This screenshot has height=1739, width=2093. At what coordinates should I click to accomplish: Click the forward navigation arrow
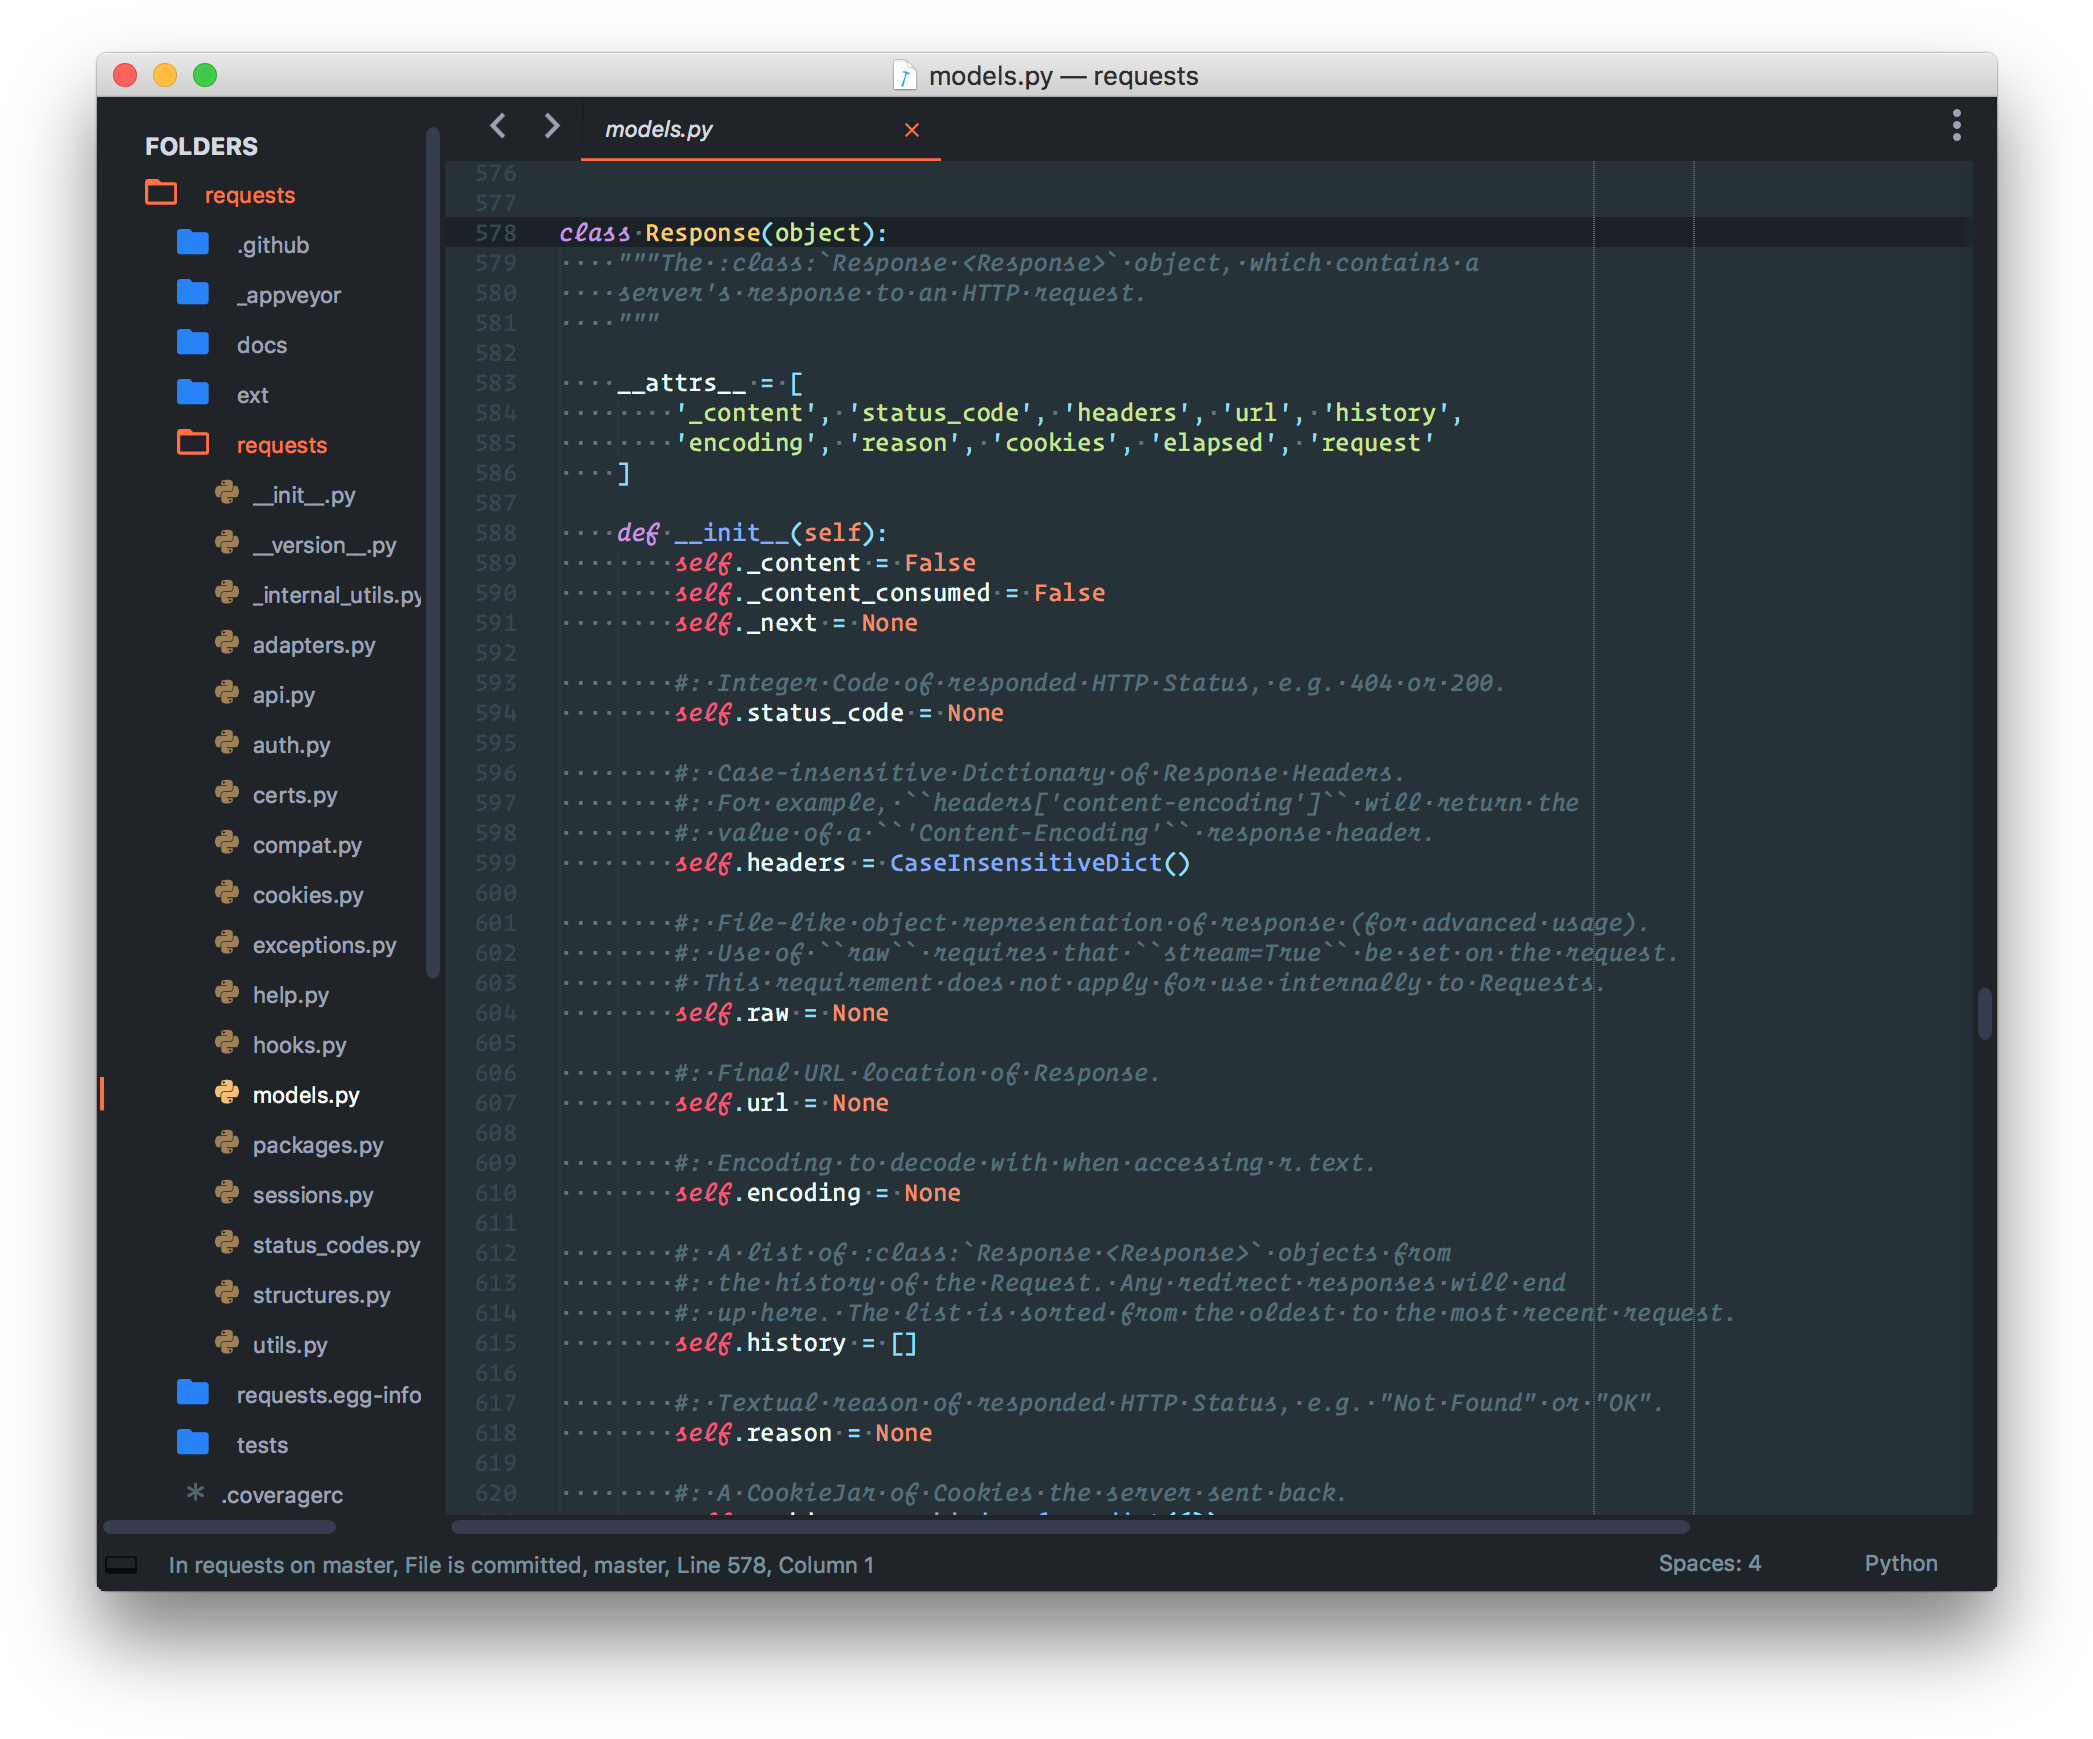point(551,127)
